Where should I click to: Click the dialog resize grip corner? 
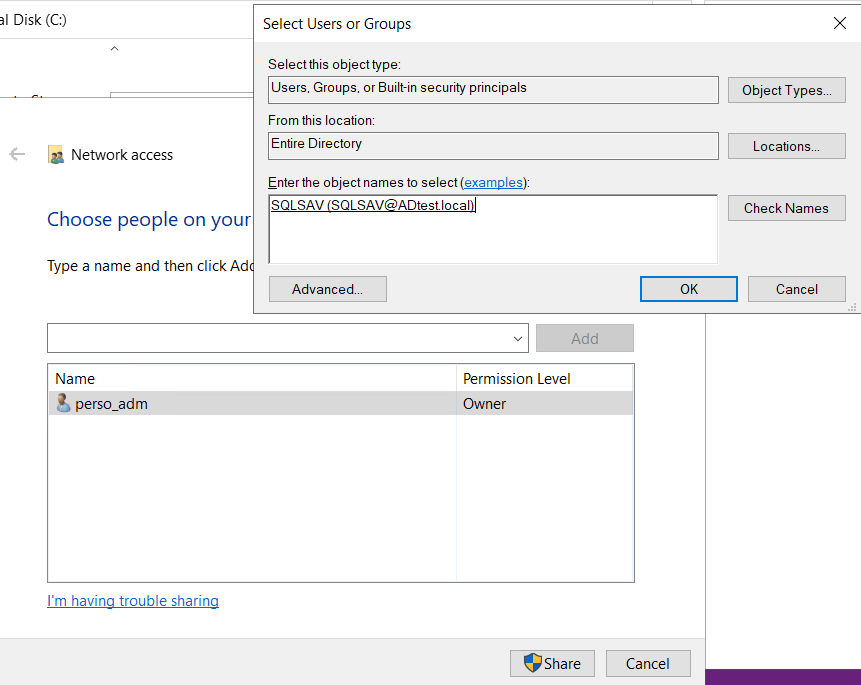pyautogui.click(x=852, y=308)
